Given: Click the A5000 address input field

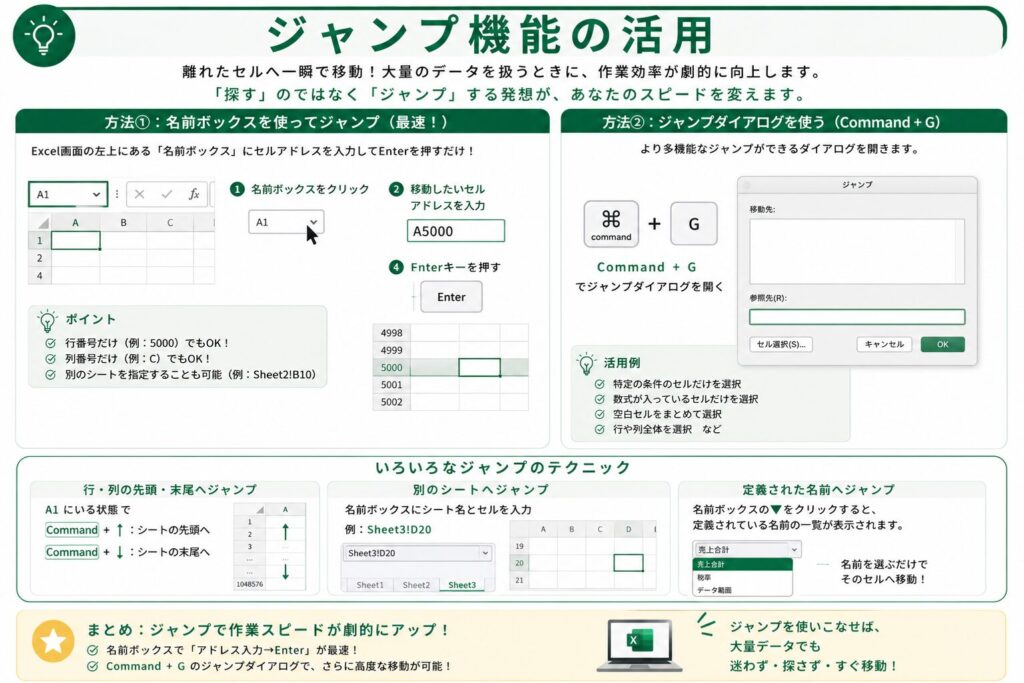Looking at the screenshot, I should (456, 231).
